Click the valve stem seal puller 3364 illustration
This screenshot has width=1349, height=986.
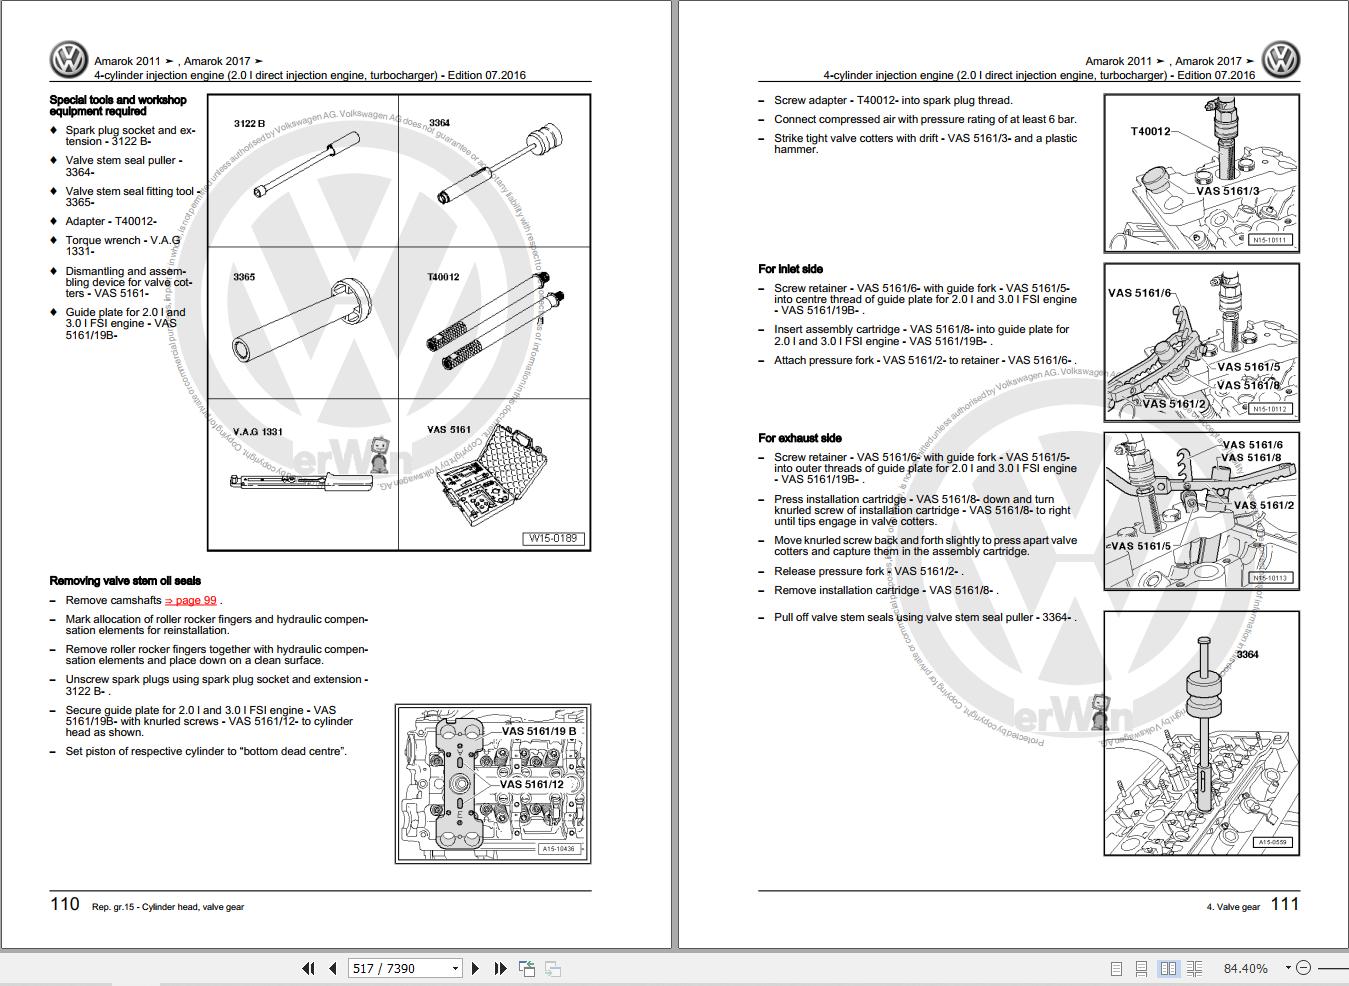click(1202, 733)
